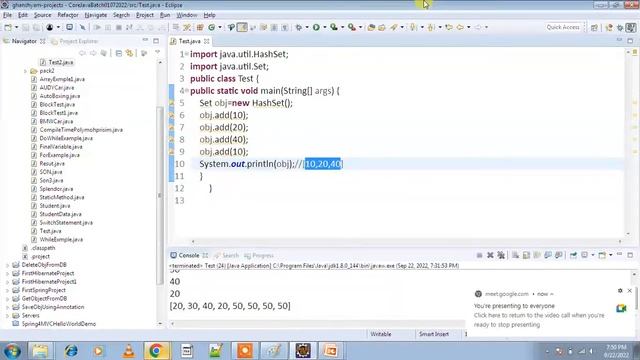Open the Open Console dropdown arrow
Viewport: 640px width, 360px height.
tap(611, 255)
